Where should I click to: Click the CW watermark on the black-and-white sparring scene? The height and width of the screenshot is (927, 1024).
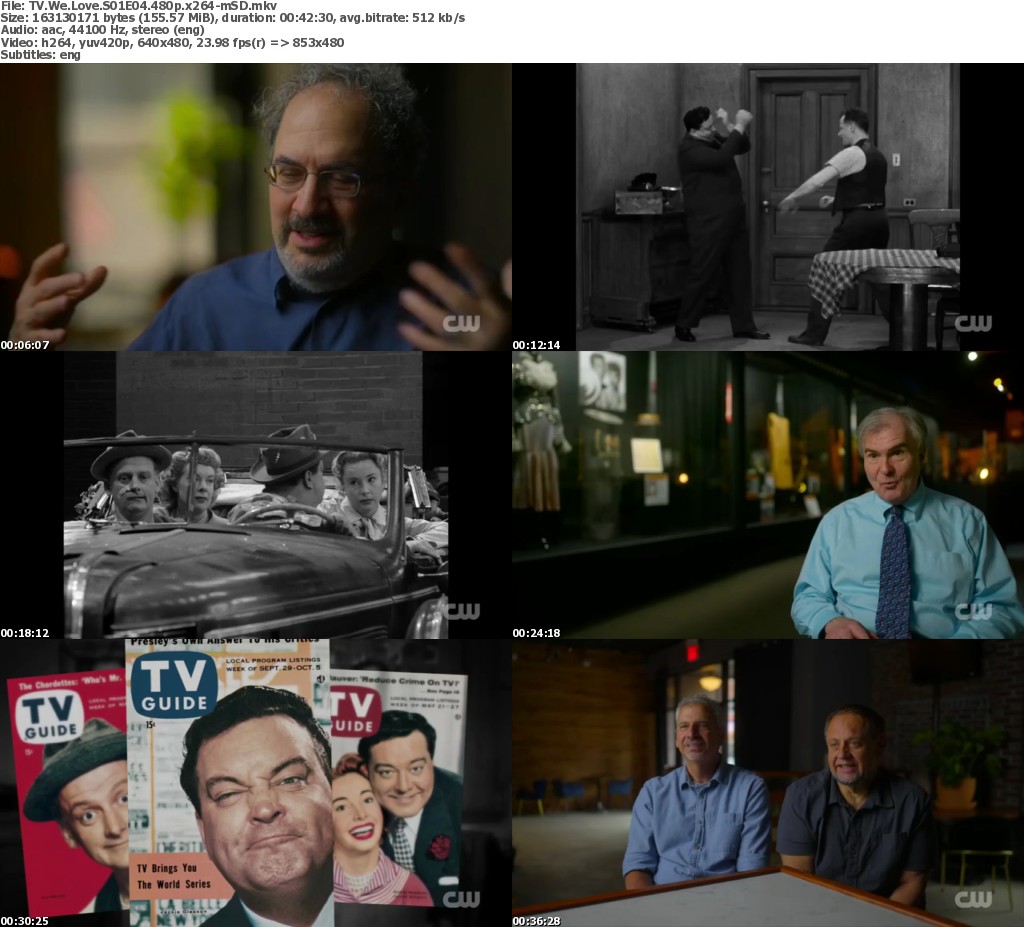[x=973, y=323]
